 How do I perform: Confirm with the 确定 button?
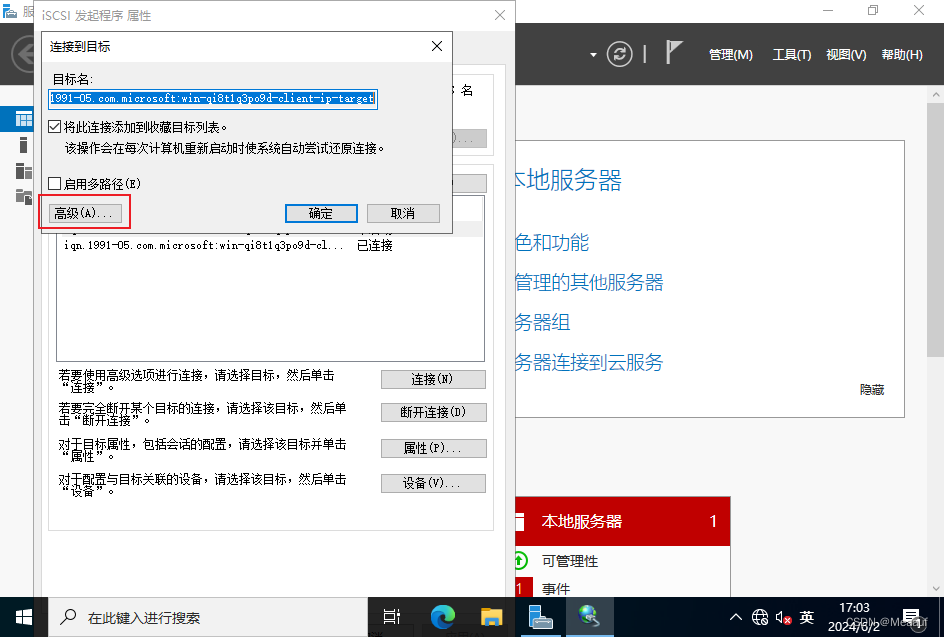tap(321, 213)
